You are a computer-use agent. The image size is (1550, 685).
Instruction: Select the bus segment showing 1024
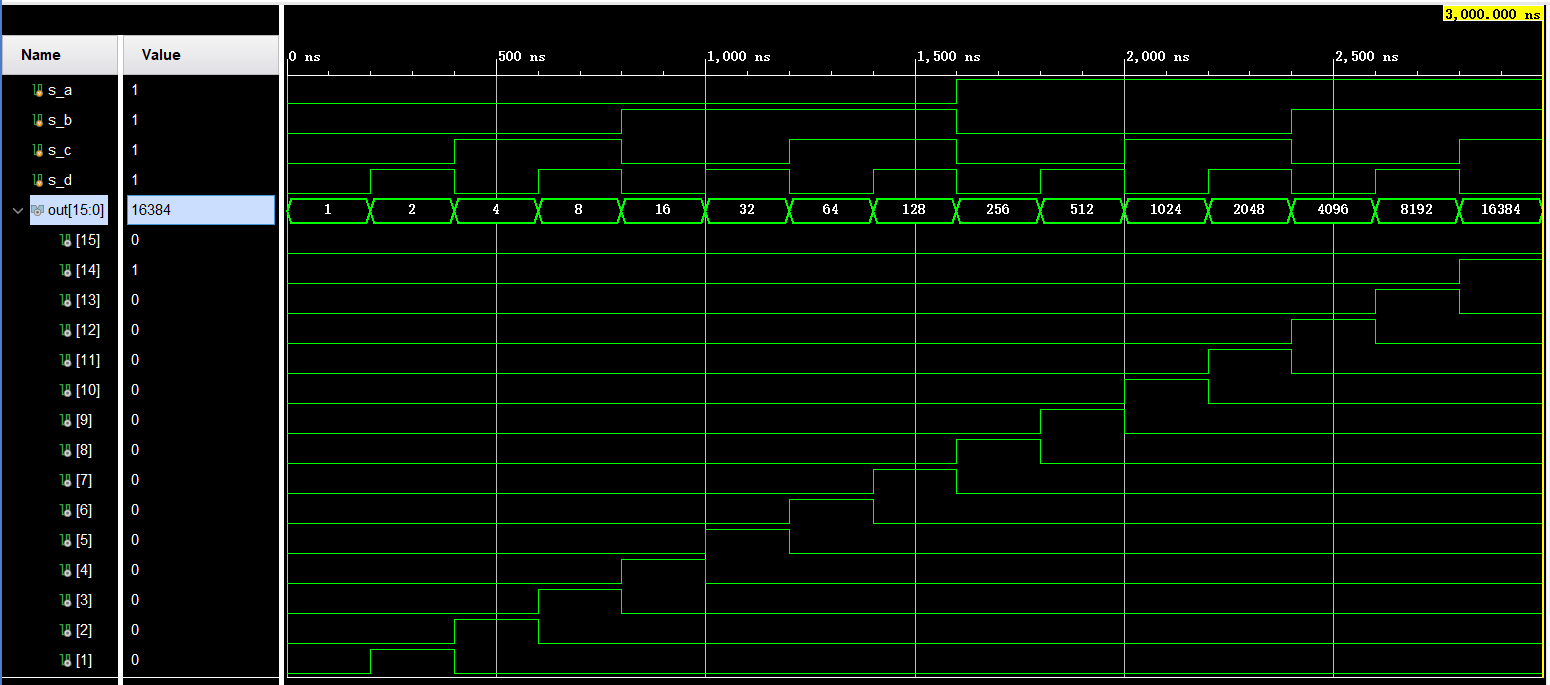[1165, 210]
